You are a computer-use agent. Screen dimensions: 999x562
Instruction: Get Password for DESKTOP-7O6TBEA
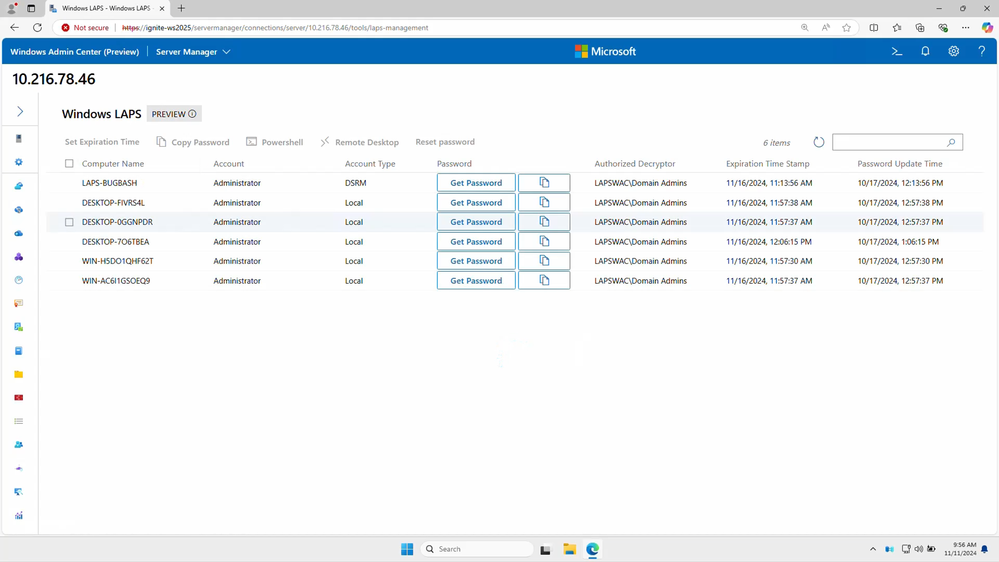click(x=476, y=241)
